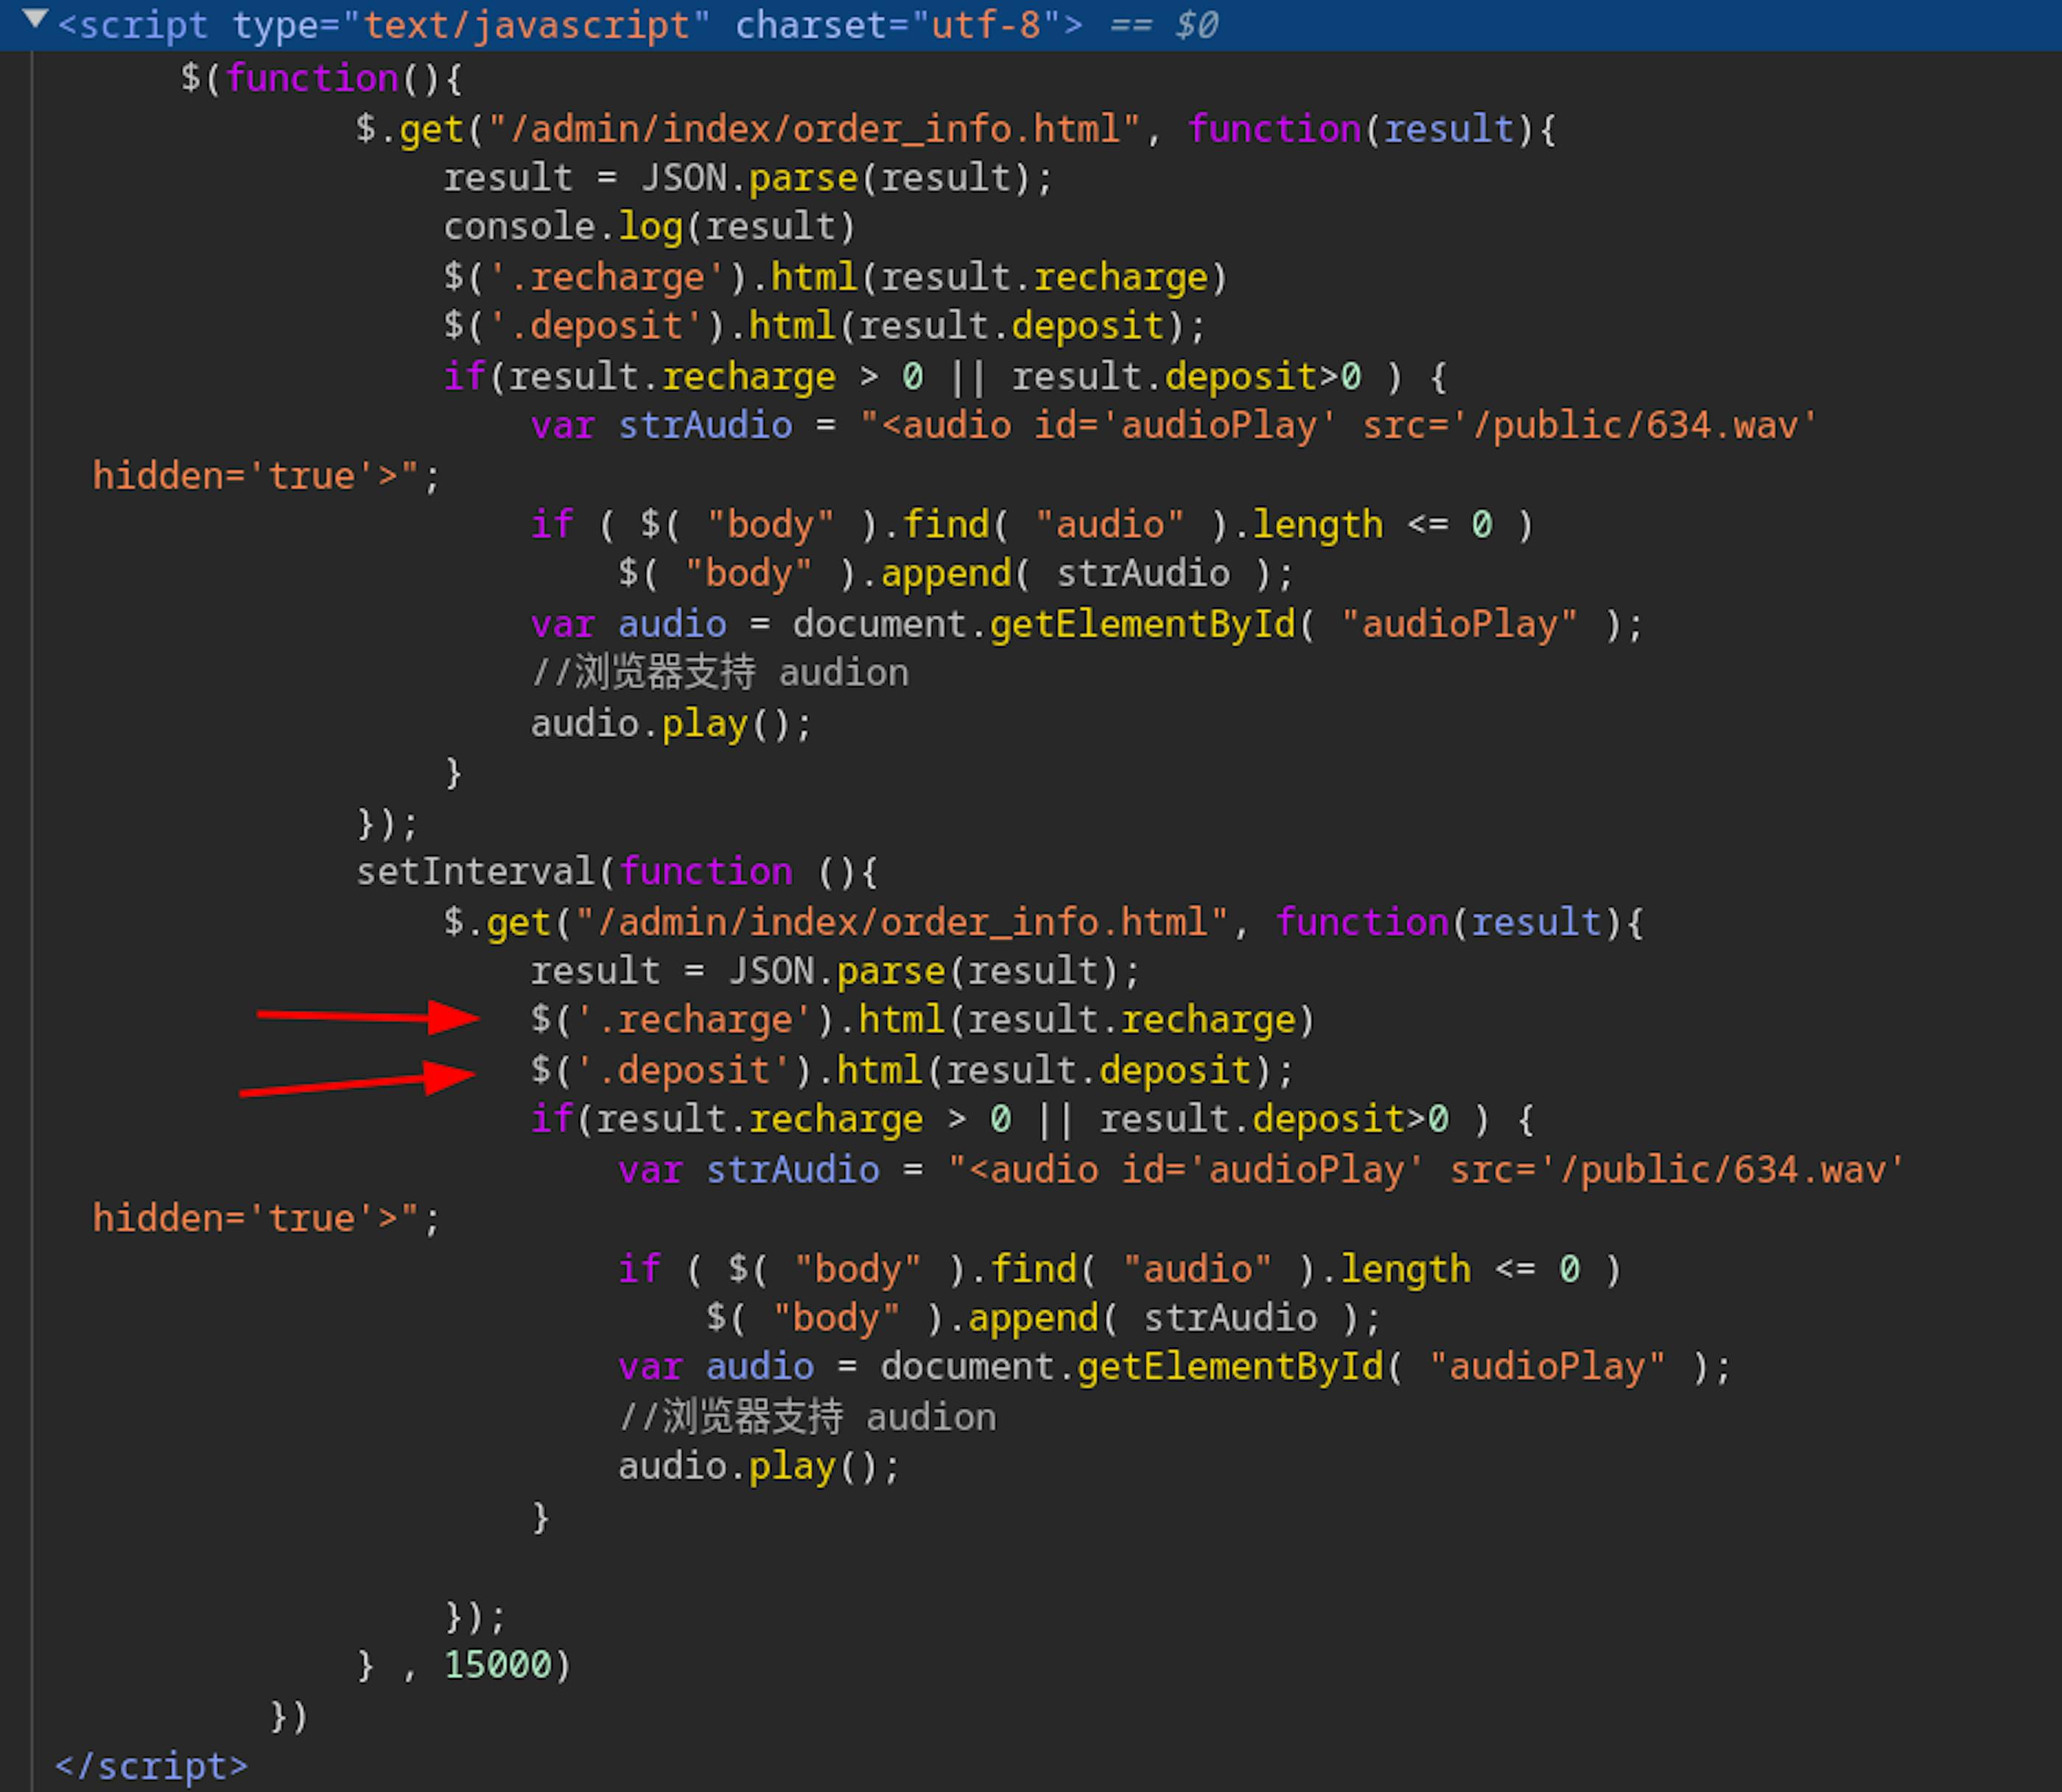
Task: Click the second result = JSON.parse(result) line
Action: pyautogui.click(x=835, y=970)
